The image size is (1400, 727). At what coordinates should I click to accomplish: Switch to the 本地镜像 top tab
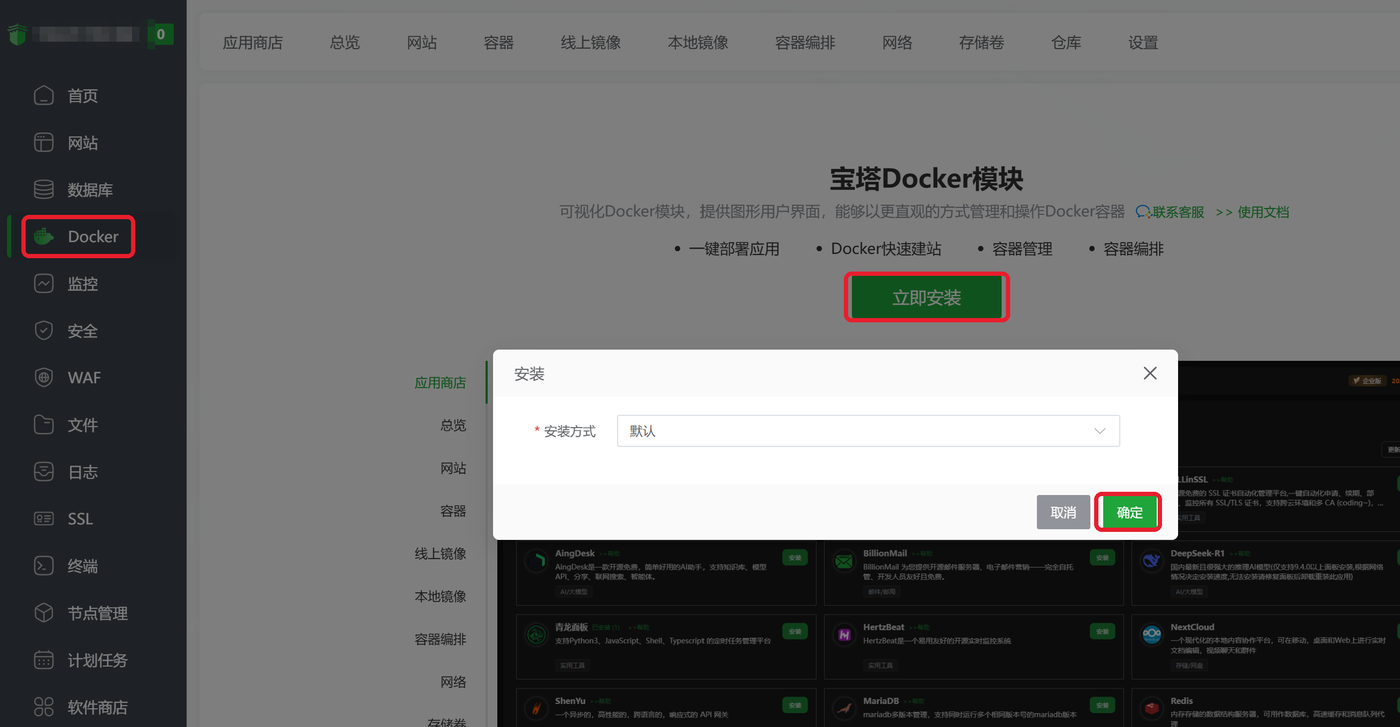tap(698, 43)
